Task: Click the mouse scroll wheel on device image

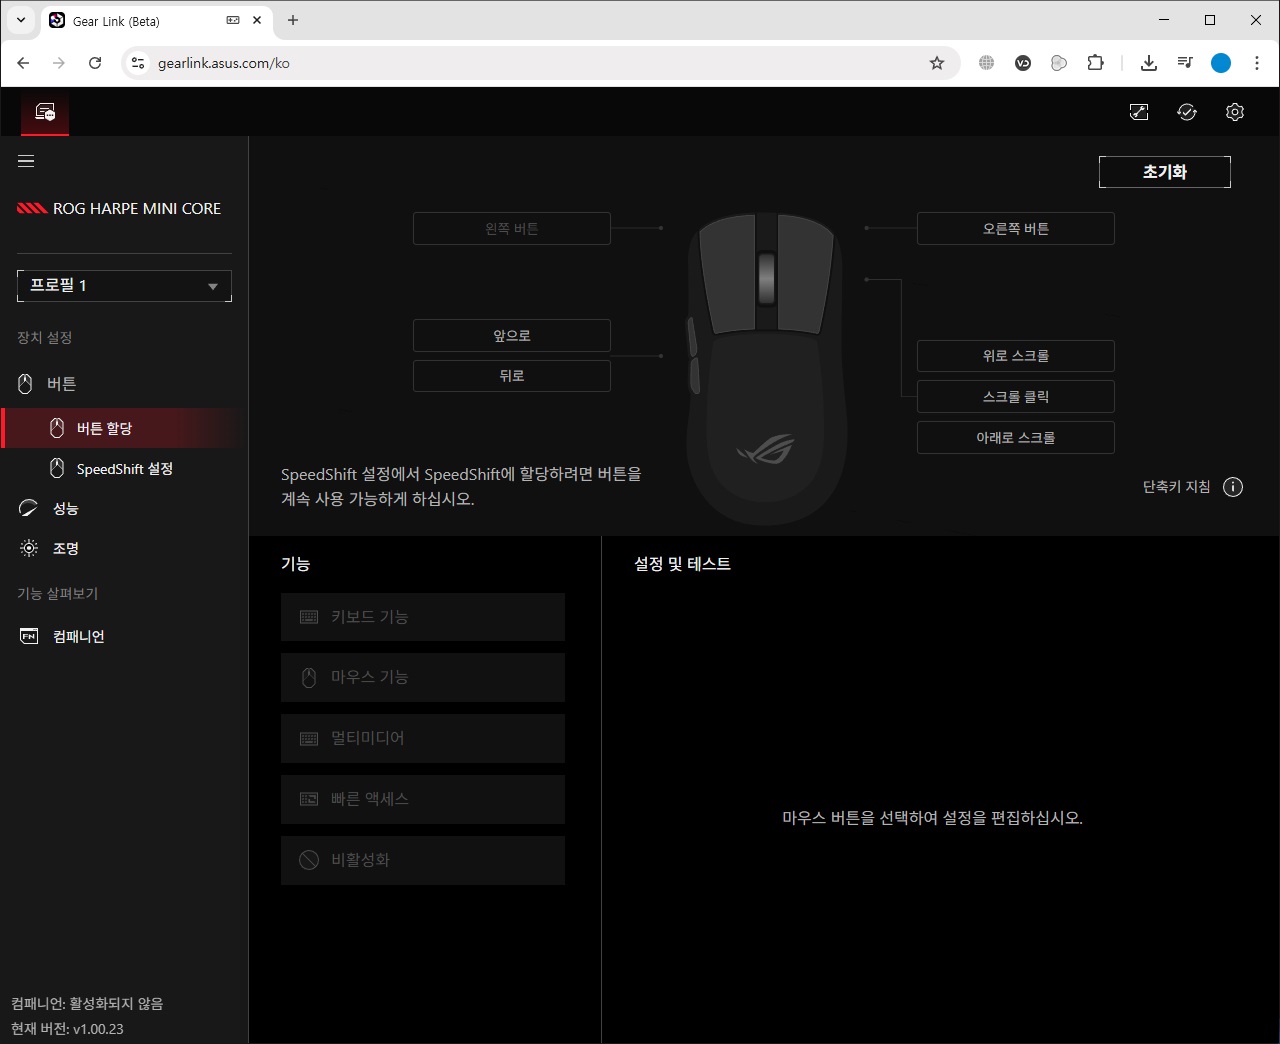Action: [767, 279]
